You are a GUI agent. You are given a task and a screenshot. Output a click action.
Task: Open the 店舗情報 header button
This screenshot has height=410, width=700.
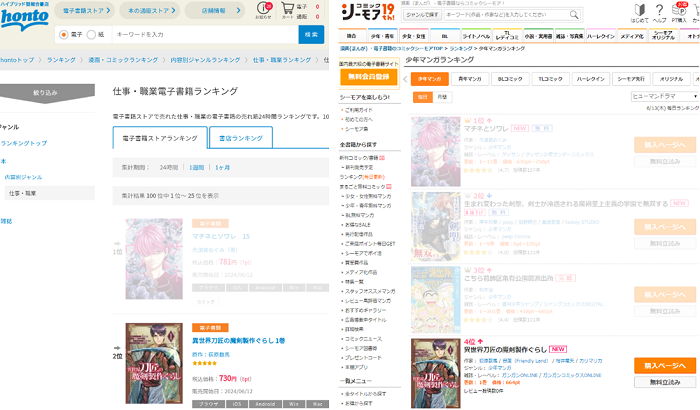215,10
